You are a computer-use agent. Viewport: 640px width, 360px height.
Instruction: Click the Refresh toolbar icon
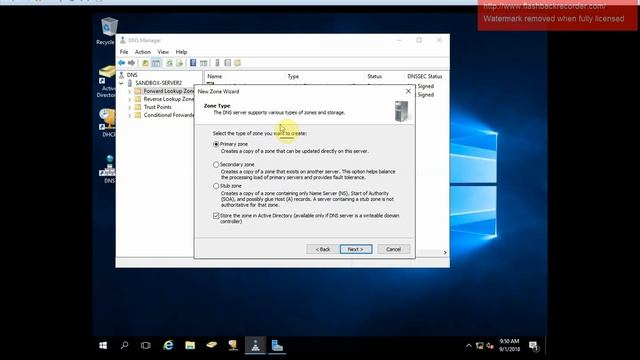(x=169, y=63)
